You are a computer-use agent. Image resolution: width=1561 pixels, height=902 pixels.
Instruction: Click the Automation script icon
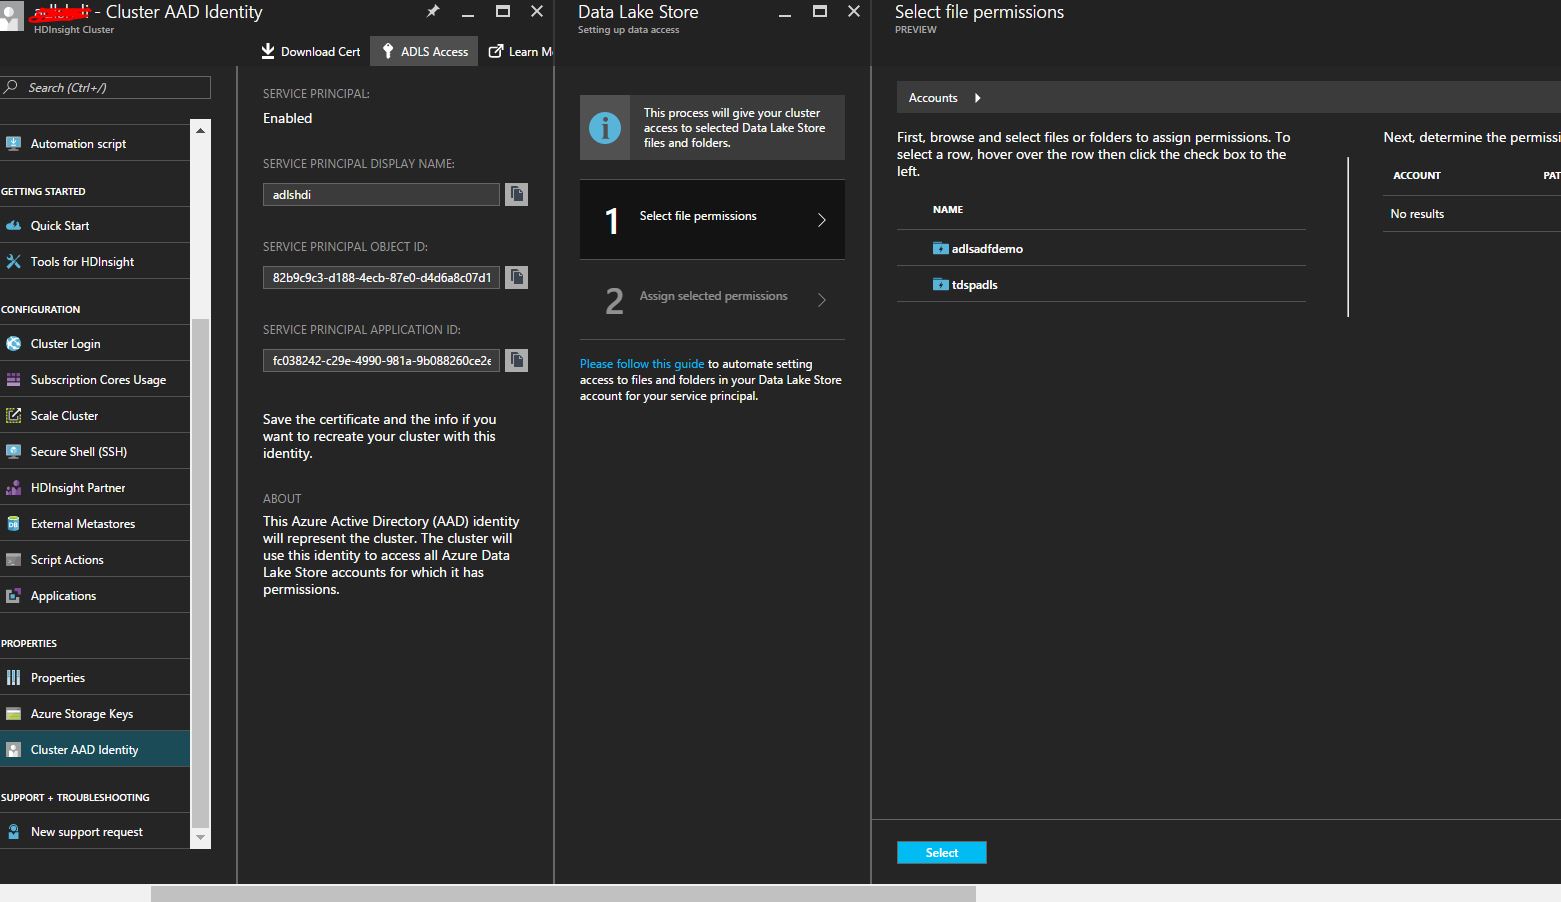click(x=13, y=143)
